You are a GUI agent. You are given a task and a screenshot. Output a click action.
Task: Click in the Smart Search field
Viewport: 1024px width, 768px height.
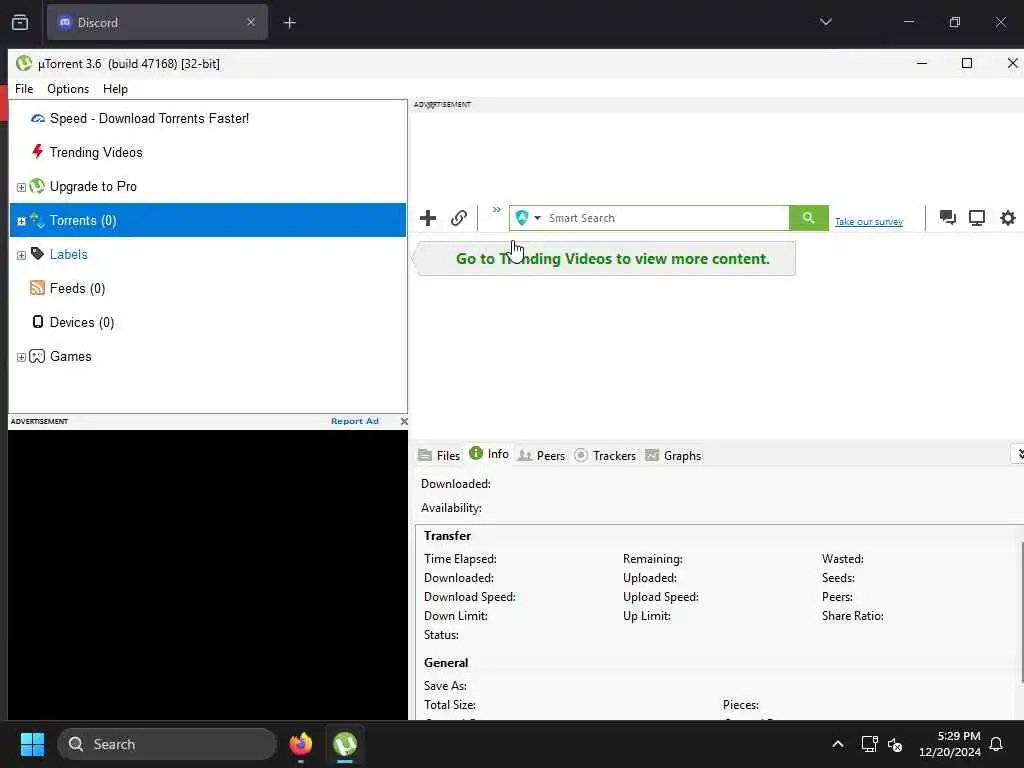point(667,218)
